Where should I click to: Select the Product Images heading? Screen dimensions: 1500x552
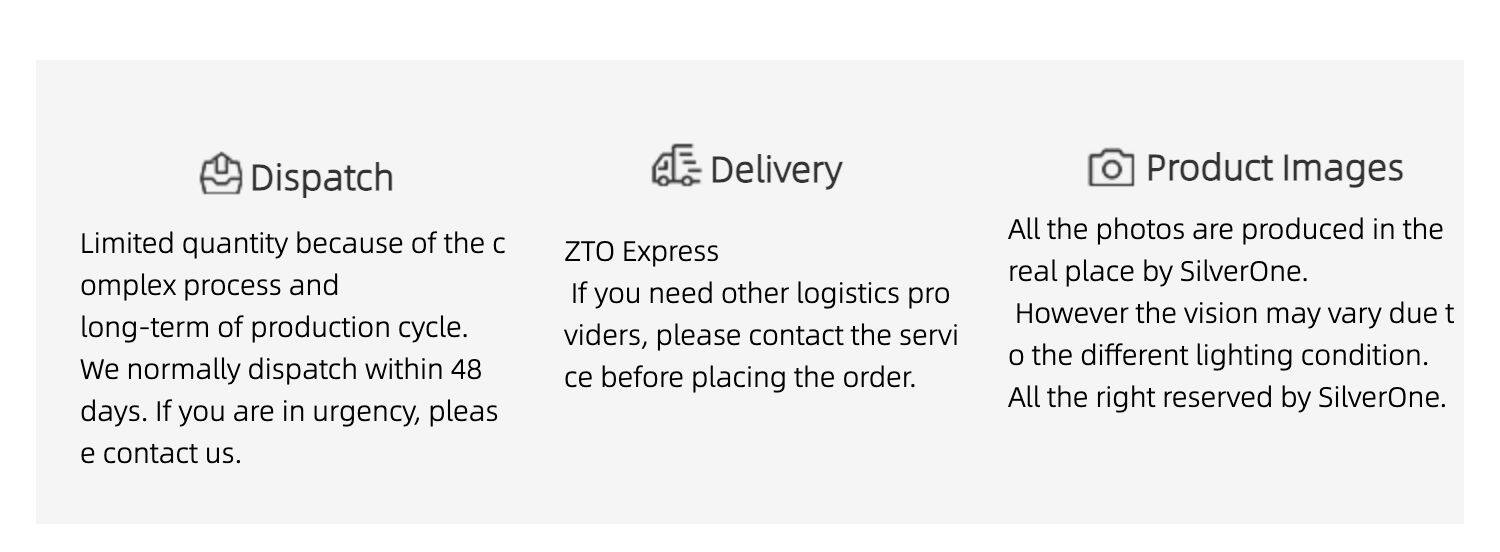[1274, 168]
